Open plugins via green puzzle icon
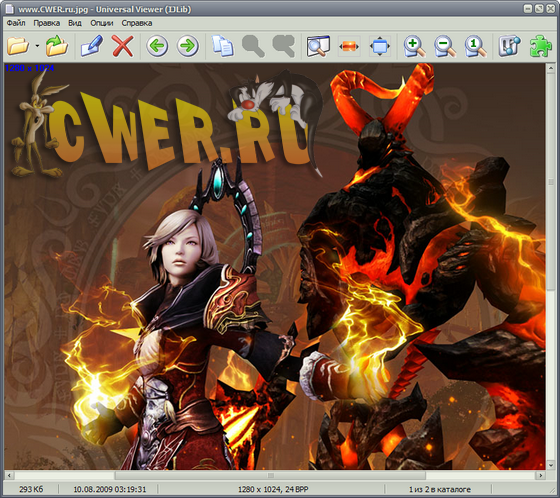The width and height of the screenshot is (560, 498). coord(540,46)
